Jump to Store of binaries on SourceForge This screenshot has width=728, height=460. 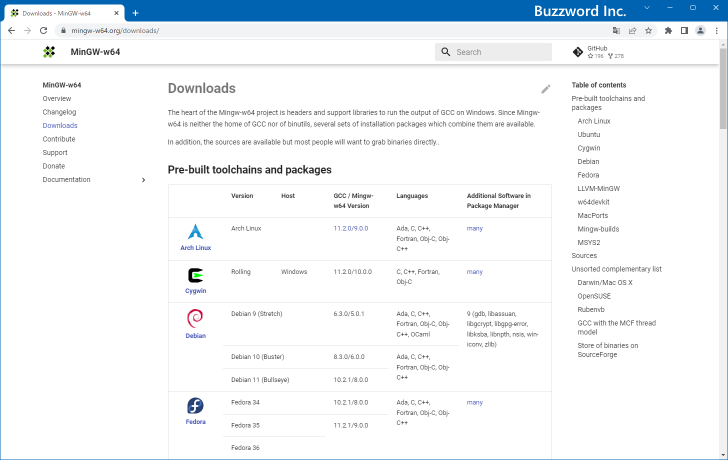(x=608, y=350)
